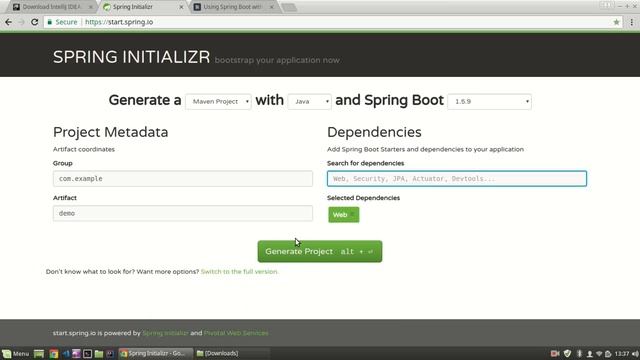Launch Chrome from the taskbar launcher
Screen dimensions: 640x360
(x=53, y=353)
